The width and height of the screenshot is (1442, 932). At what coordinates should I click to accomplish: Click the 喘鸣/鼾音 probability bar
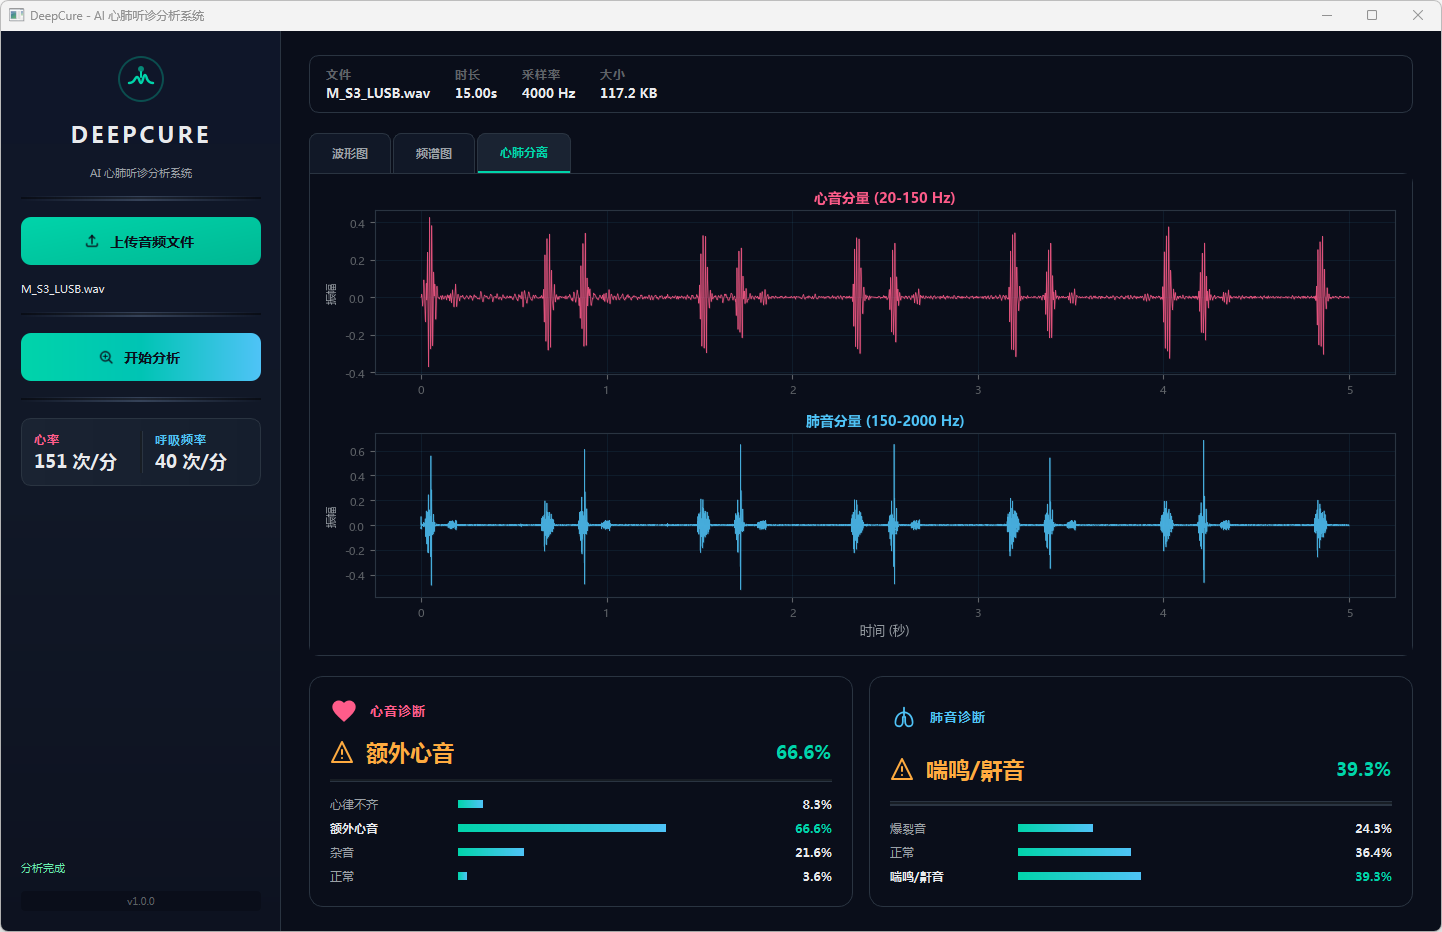(x=1079, y=876)
